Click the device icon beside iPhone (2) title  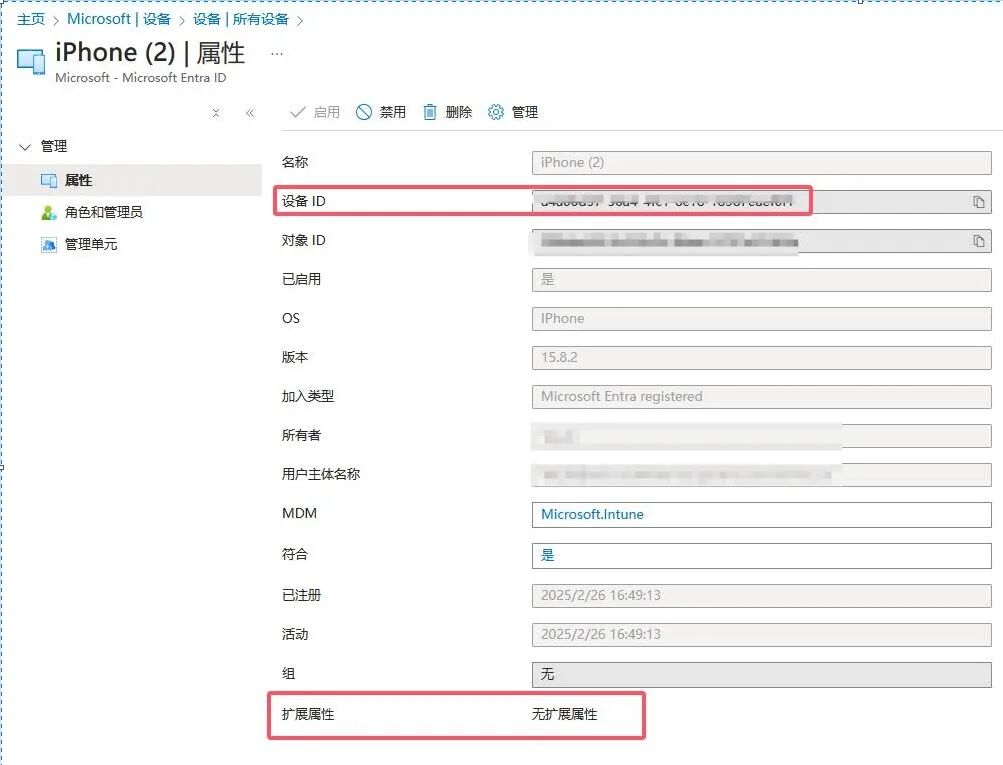point(31,61)
